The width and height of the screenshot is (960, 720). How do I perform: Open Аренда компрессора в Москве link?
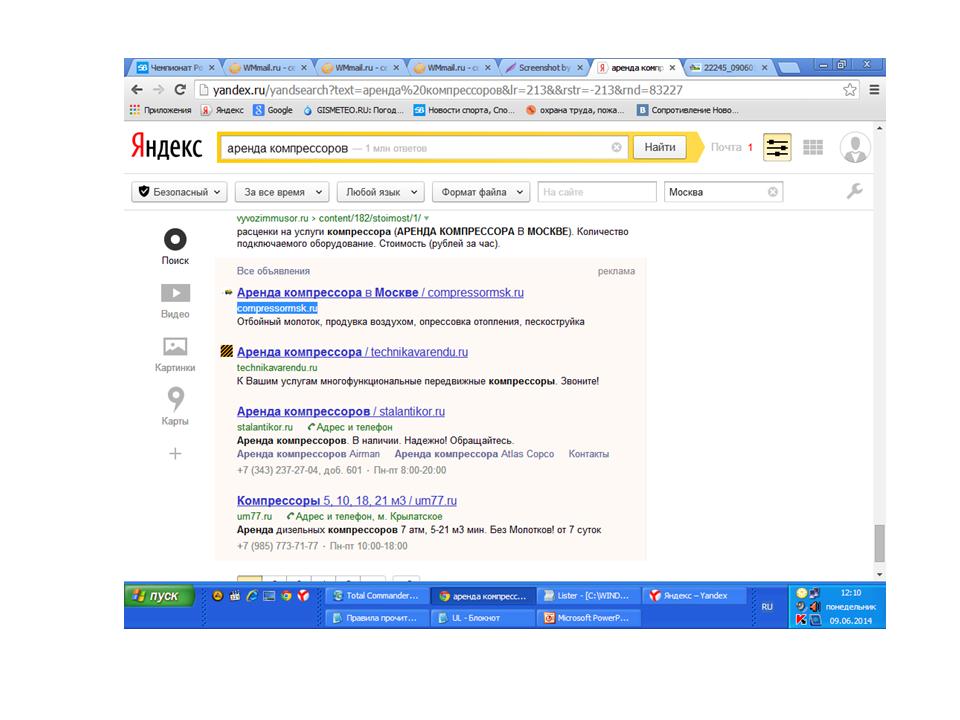click(380, 293)
